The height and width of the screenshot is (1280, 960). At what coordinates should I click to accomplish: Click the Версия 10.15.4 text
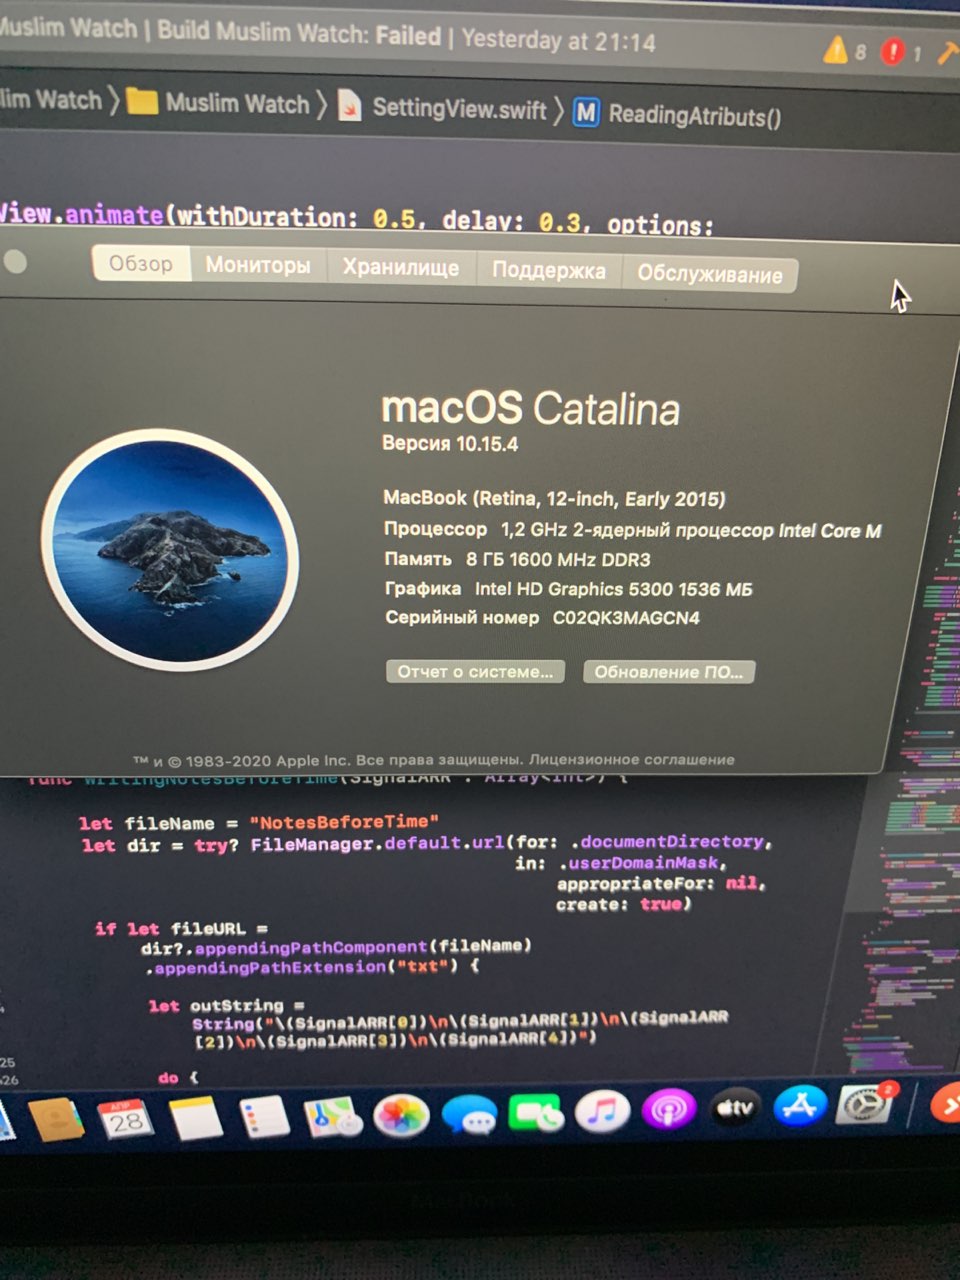(x=450, y=444)
